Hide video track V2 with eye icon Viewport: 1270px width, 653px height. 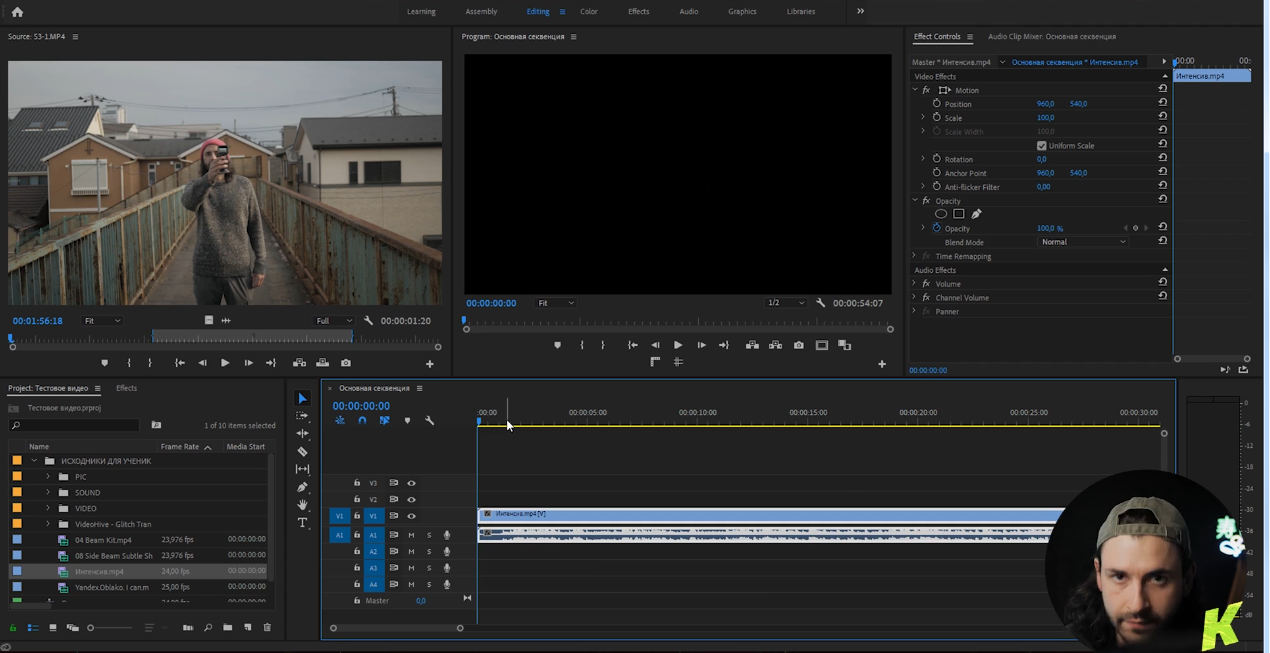(411, 499)
